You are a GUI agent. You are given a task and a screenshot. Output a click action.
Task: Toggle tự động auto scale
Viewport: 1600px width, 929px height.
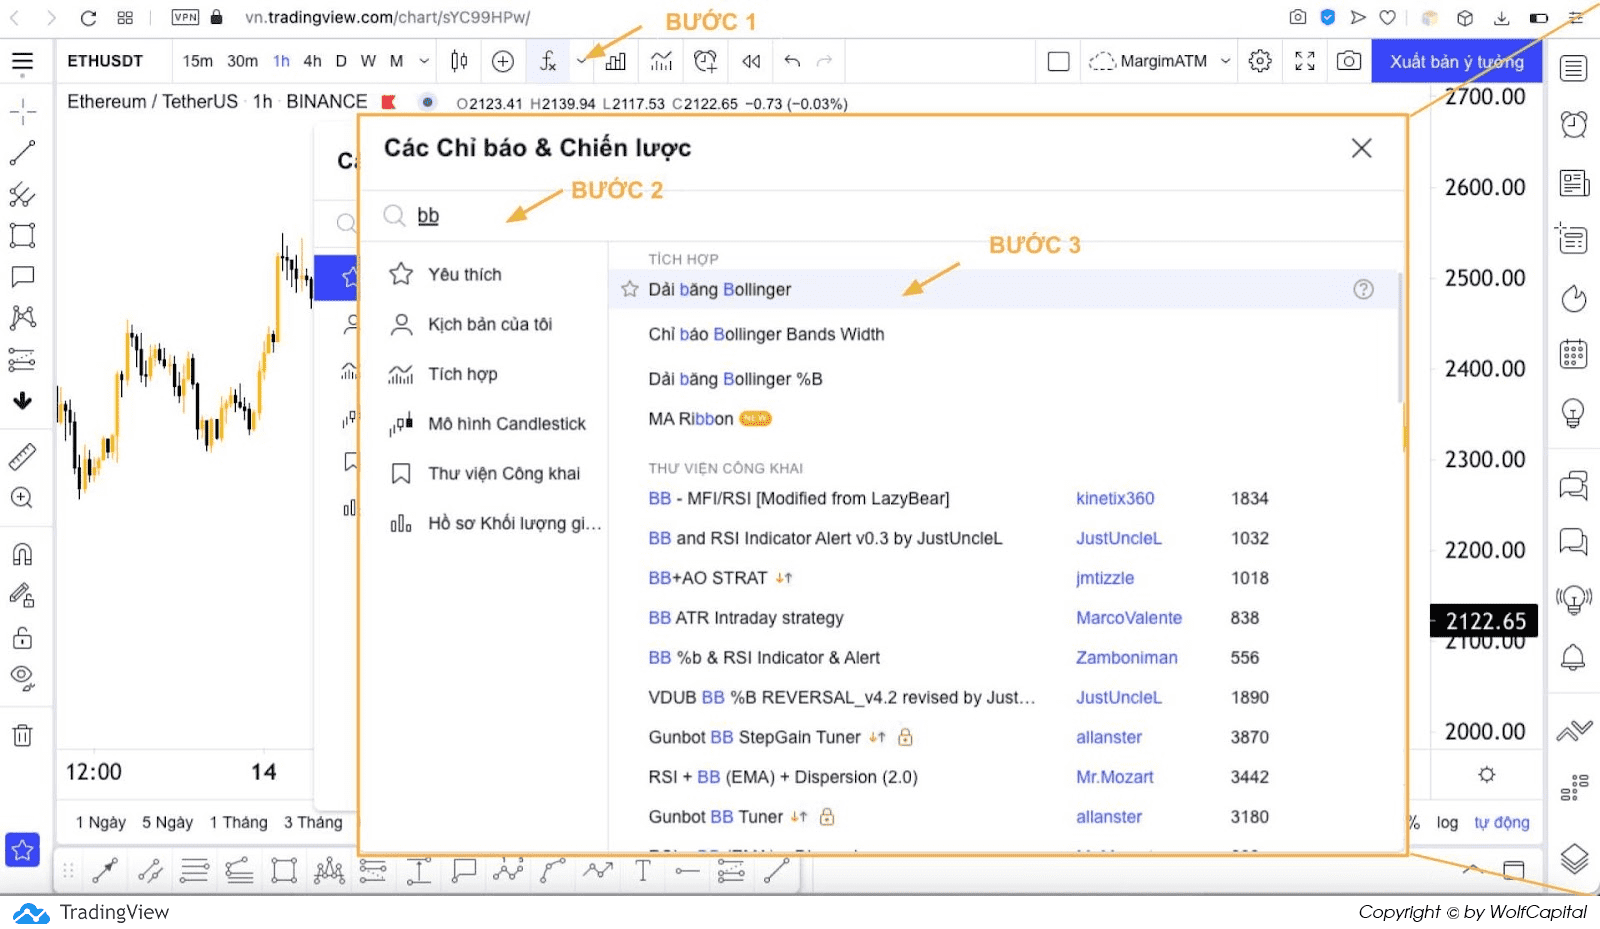click(1502, 822)
